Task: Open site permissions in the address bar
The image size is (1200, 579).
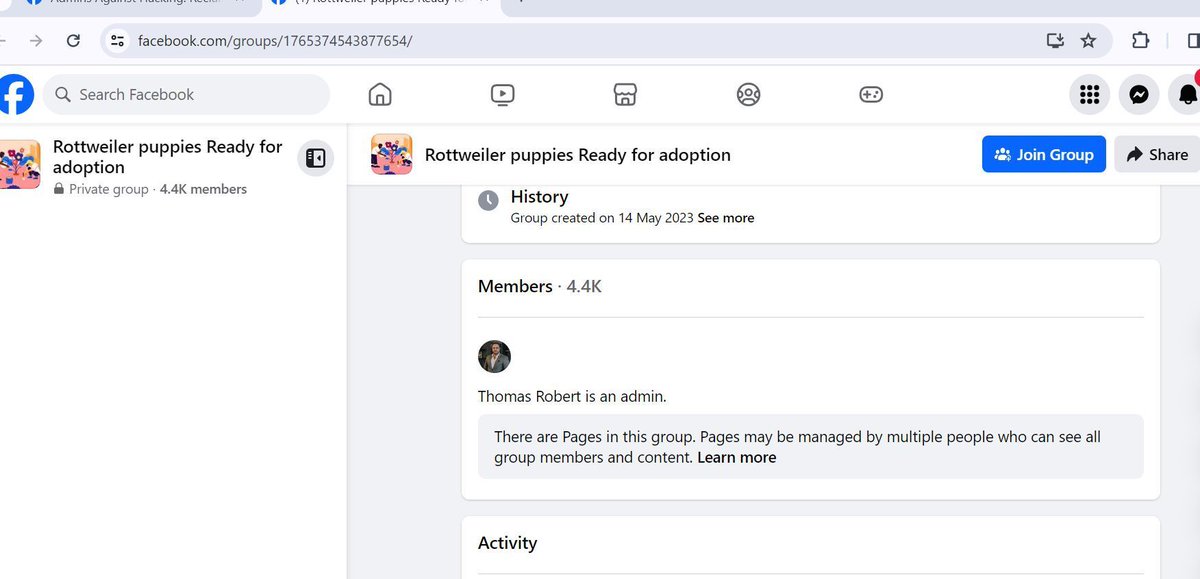Action: 117,41
